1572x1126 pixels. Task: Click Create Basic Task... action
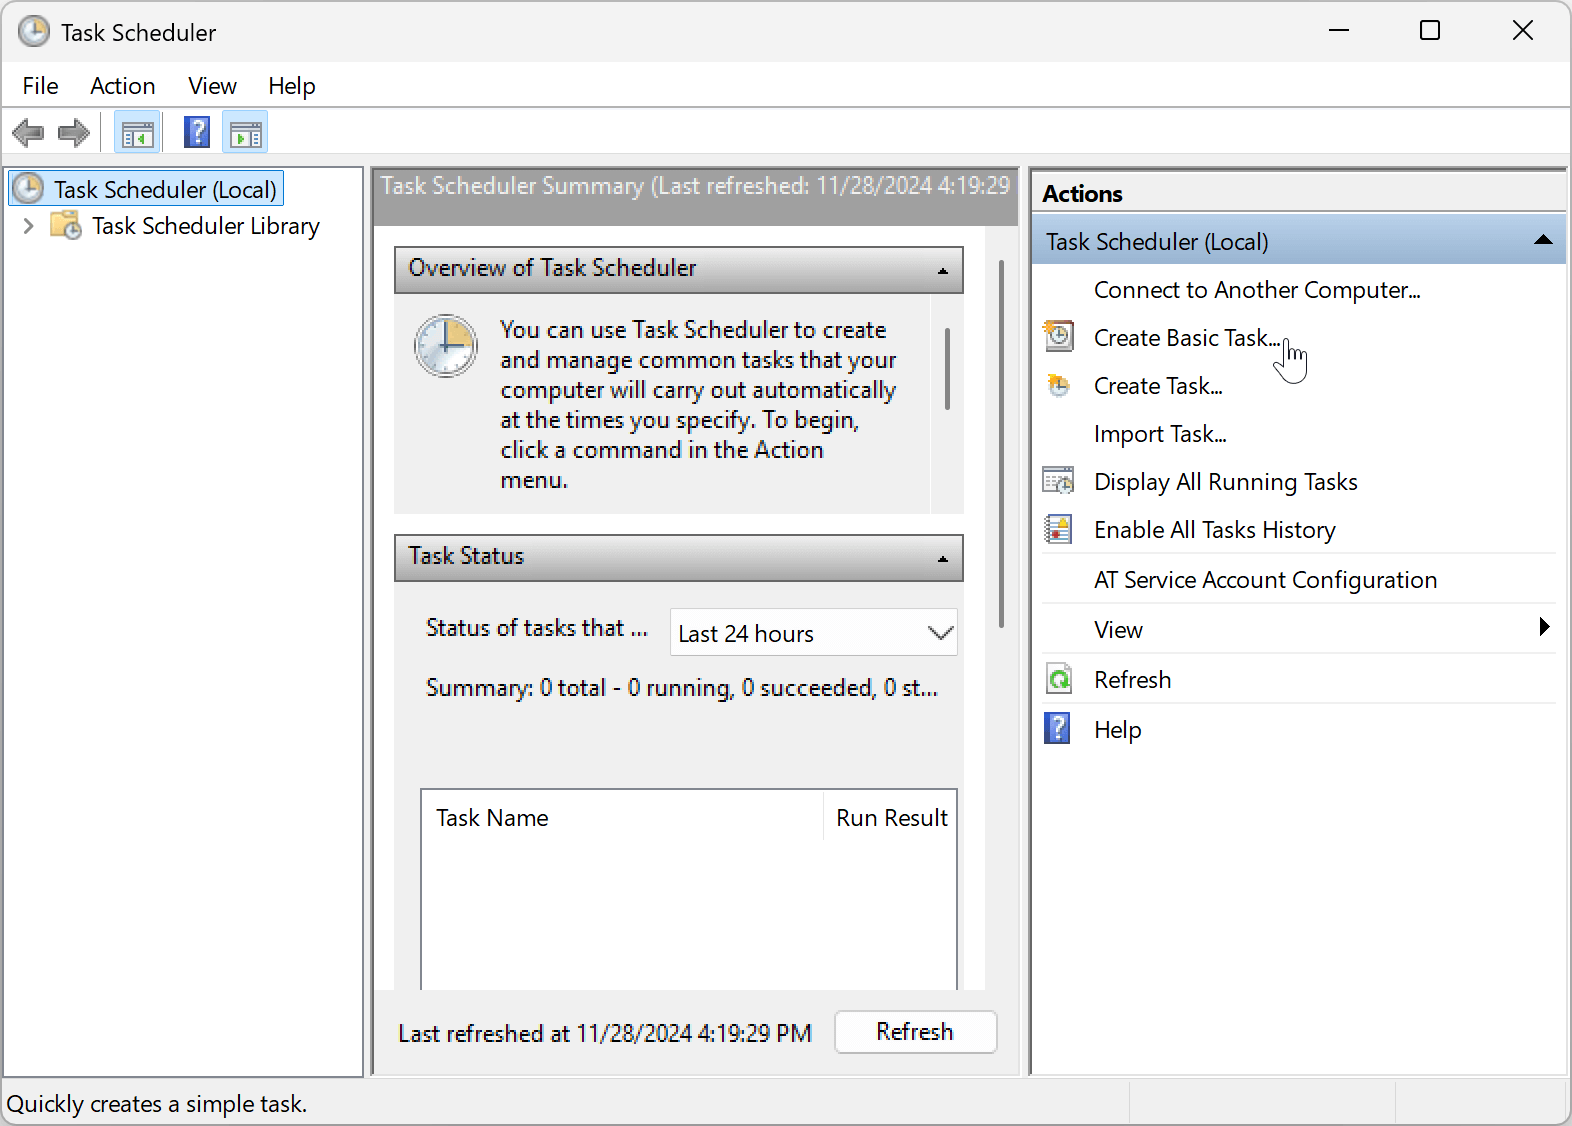[1187, 338]
